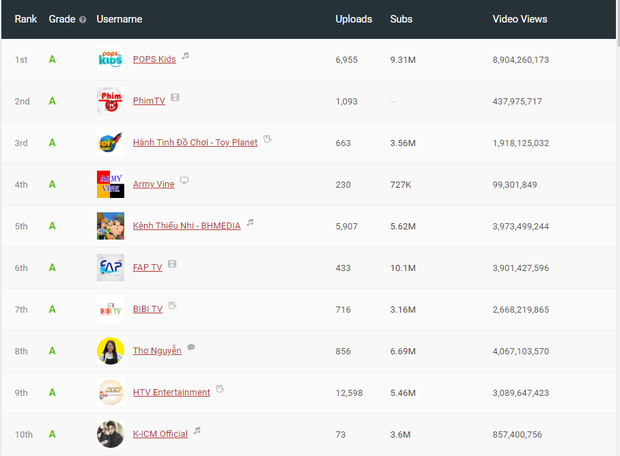Select the 99,301,849 video views value

coord(515,185)
